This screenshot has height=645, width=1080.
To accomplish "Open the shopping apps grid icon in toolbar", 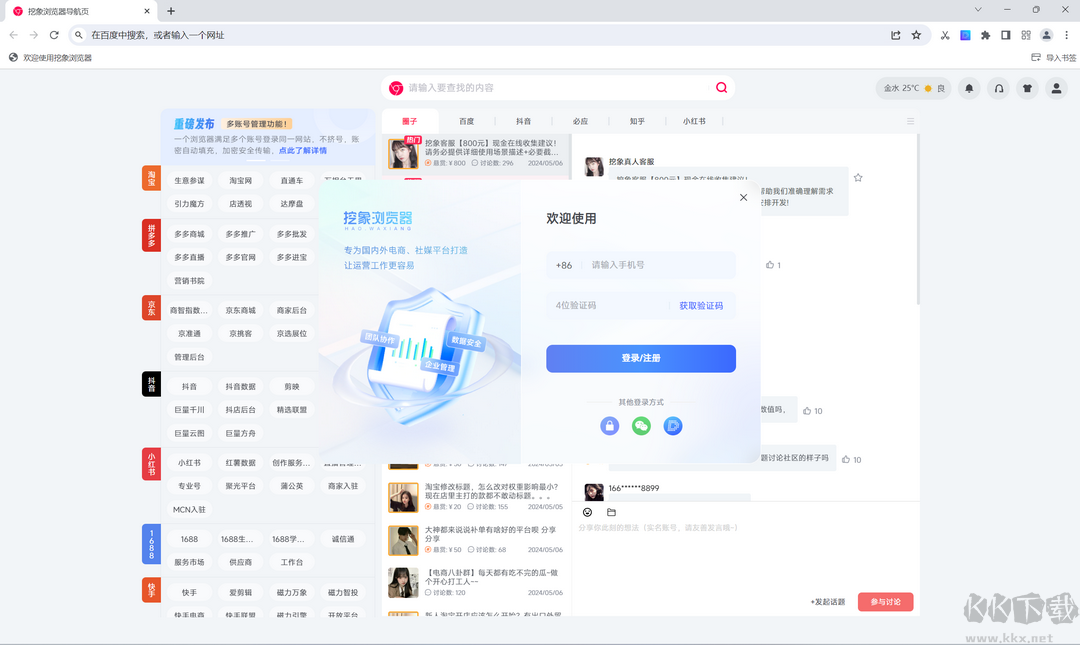I will [x=1026, y=34].
